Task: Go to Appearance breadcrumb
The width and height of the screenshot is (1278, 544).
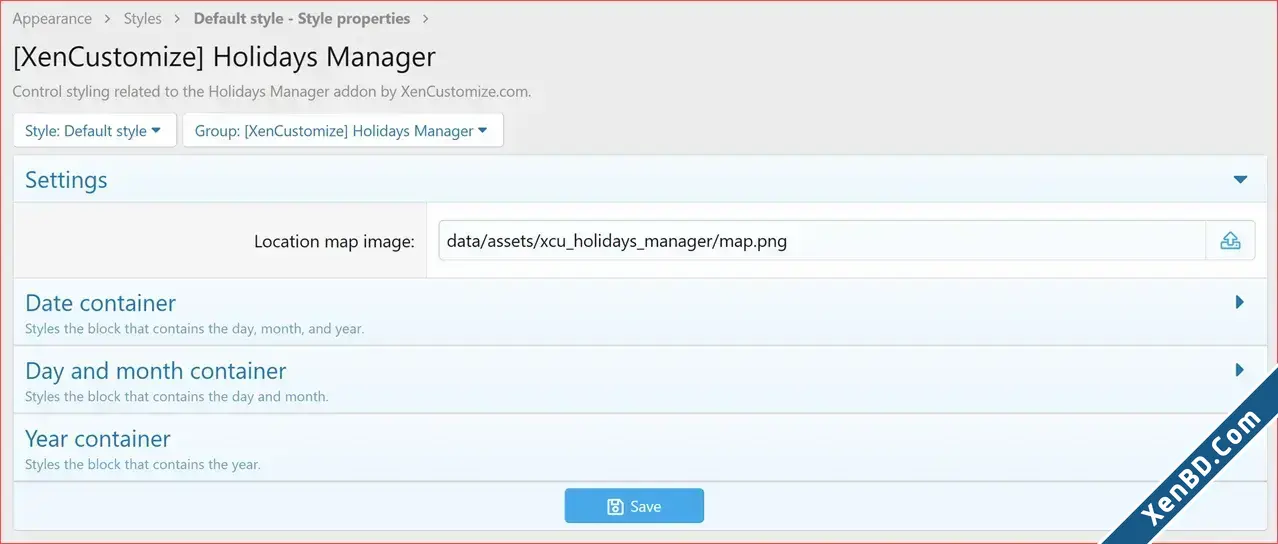Action: point(52,19)
